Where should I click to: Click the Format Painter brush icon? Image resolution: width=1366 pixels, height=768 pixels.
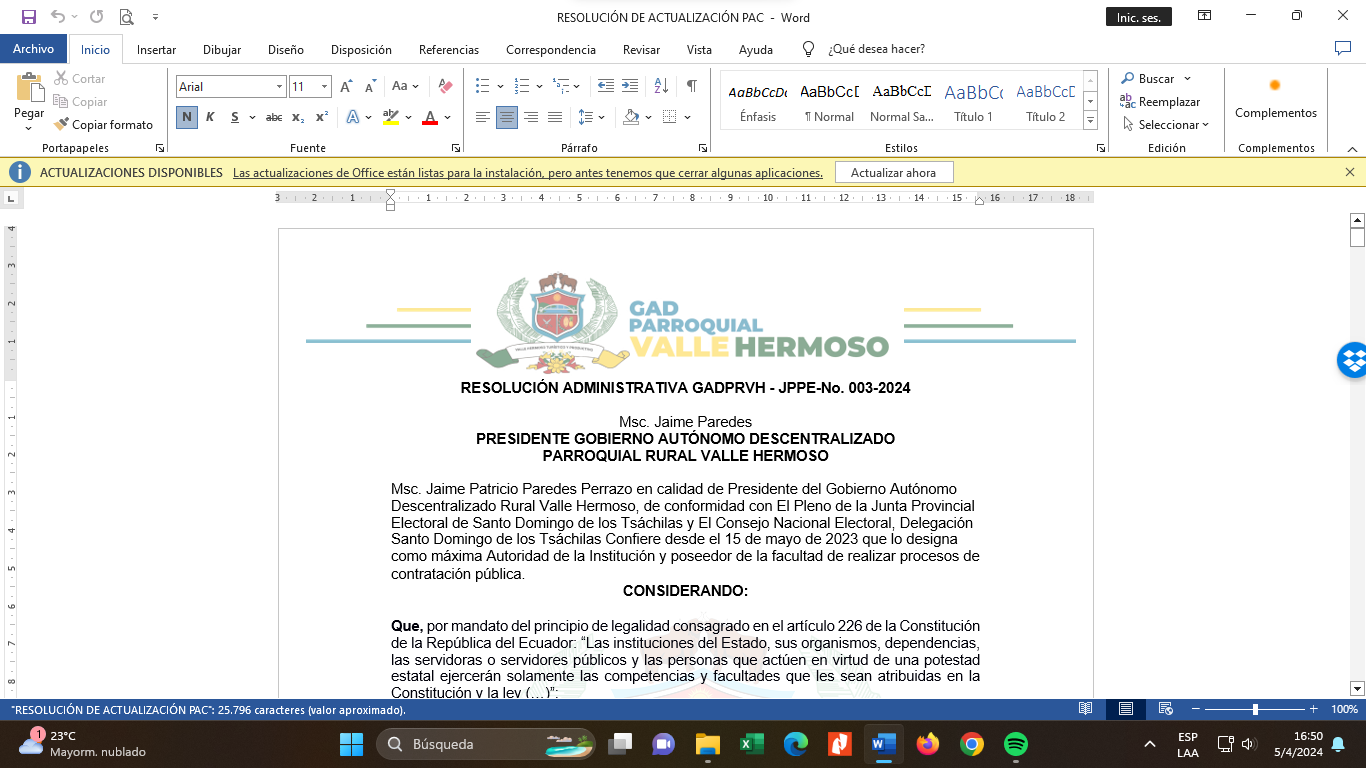62,125
